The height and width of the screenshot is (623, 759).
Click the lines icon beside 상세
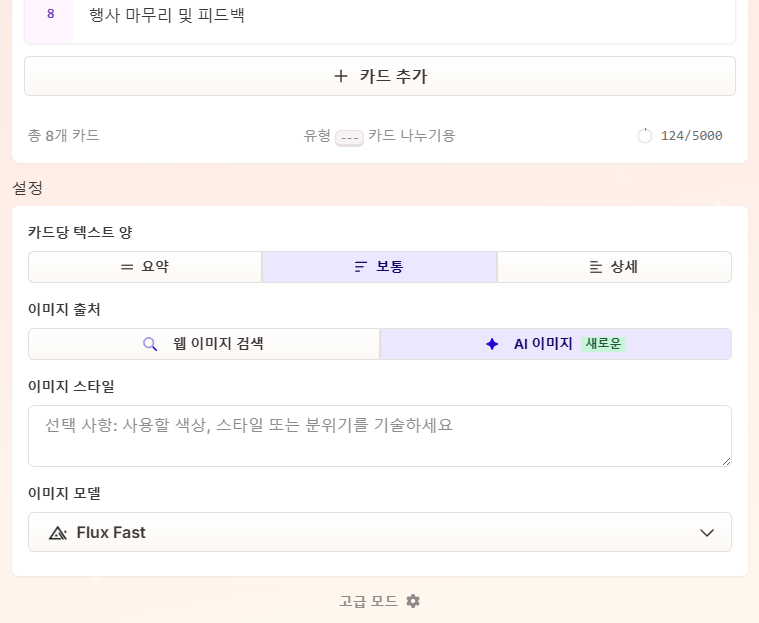click(596, 267)
